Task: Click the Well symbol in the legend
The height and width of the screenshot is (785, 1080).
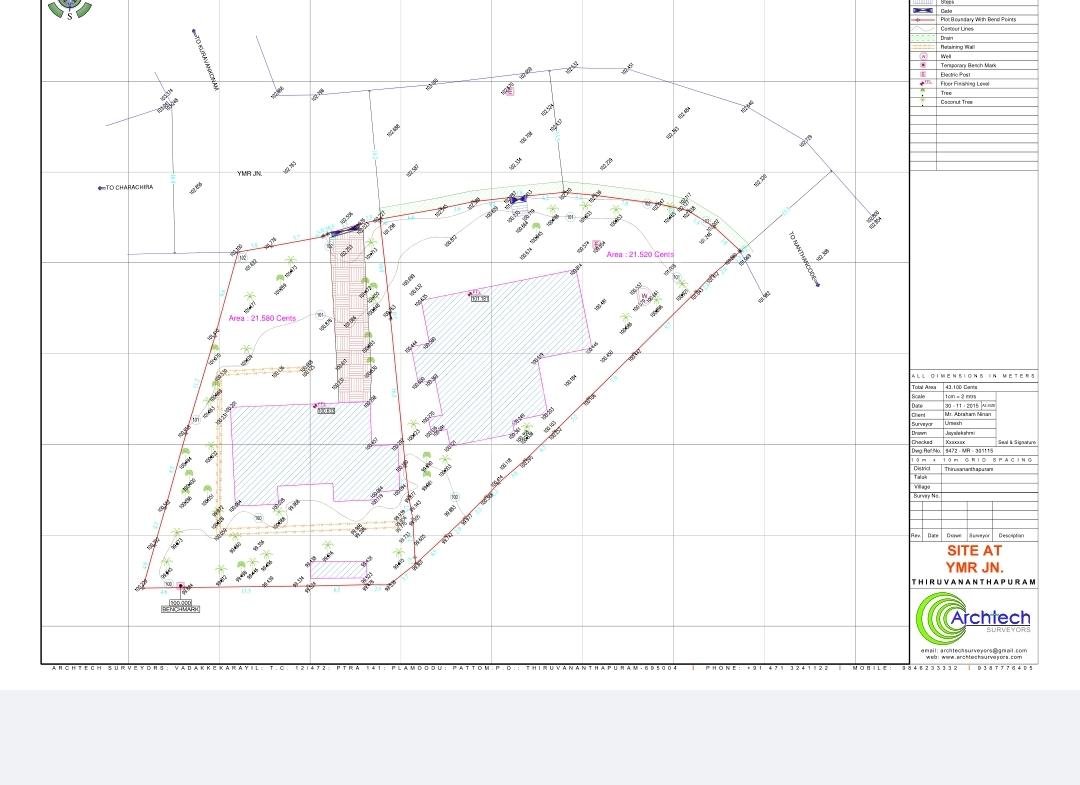Action: pos(923,56)
